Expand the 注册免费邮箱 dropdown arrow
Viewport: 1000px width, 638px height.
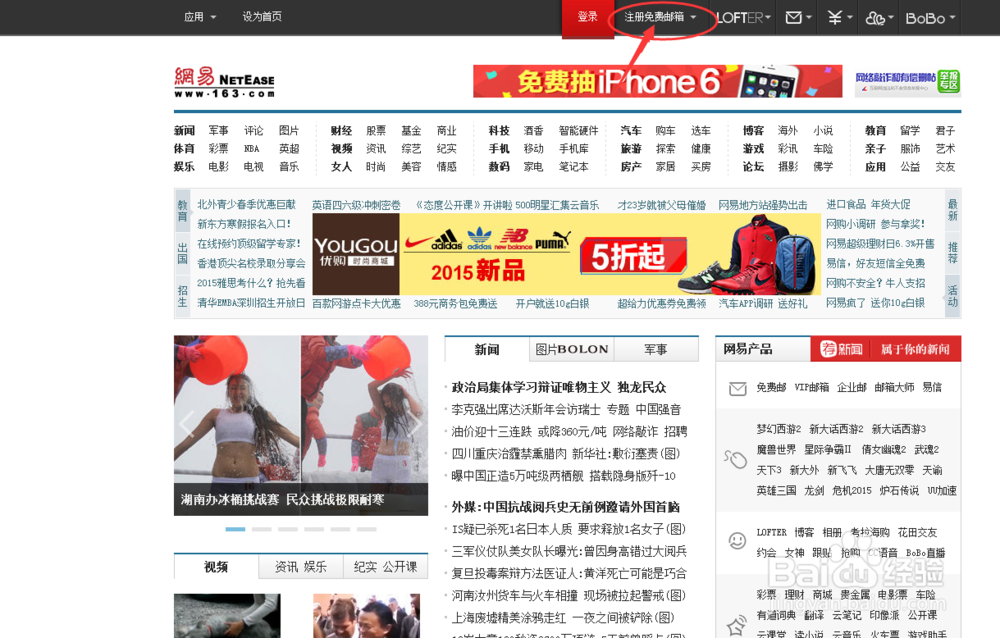pyautogui.click(x=693, y=17)
